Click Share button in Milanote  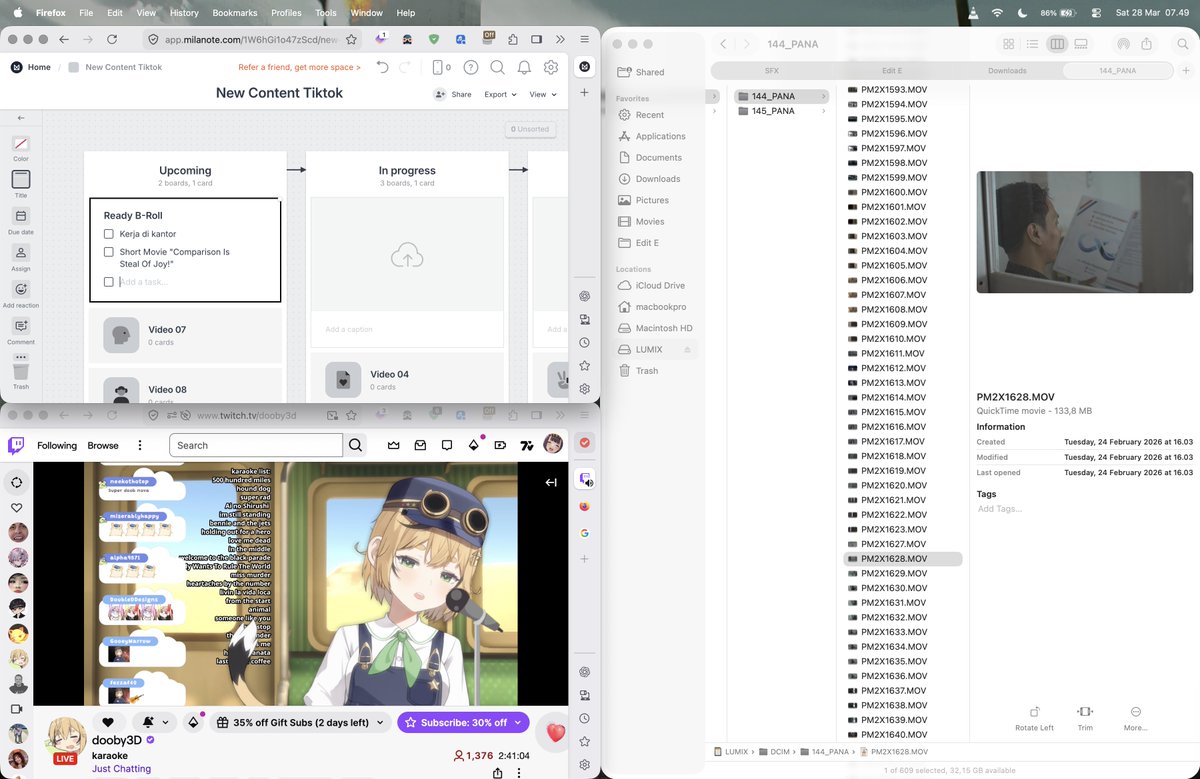pyautogui.click(x=453, y=94)
